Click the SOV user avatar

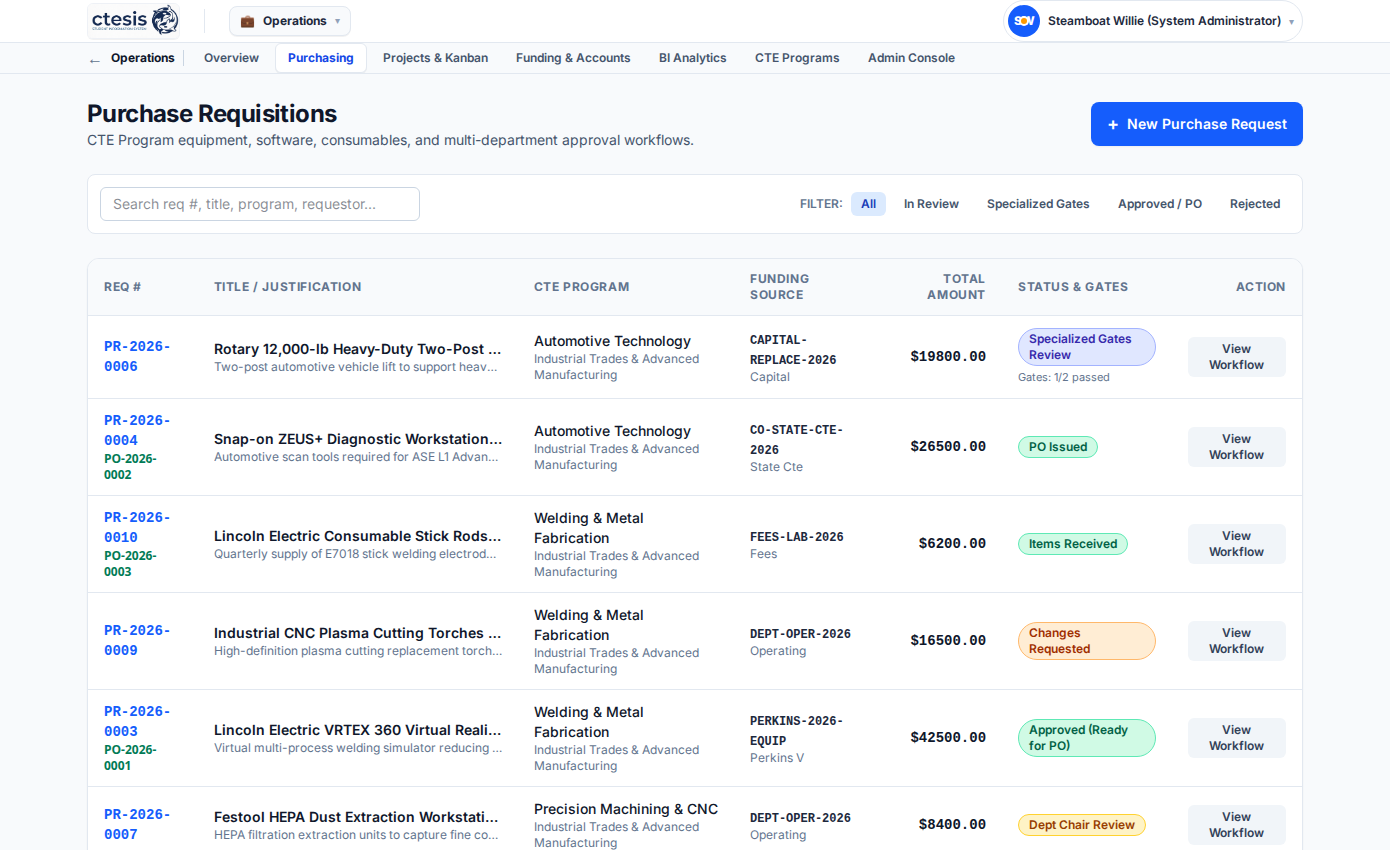(1023, 21)
